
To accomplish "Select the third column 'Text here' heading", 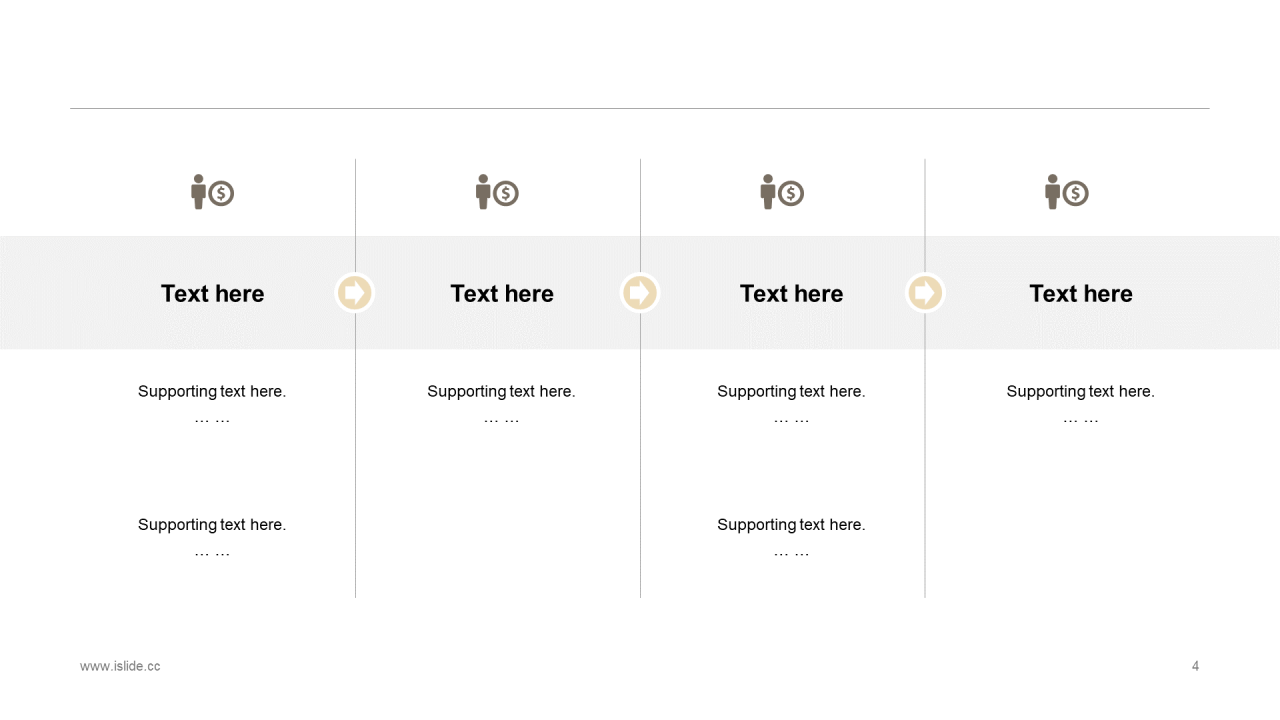I will (x=791, y=293).
